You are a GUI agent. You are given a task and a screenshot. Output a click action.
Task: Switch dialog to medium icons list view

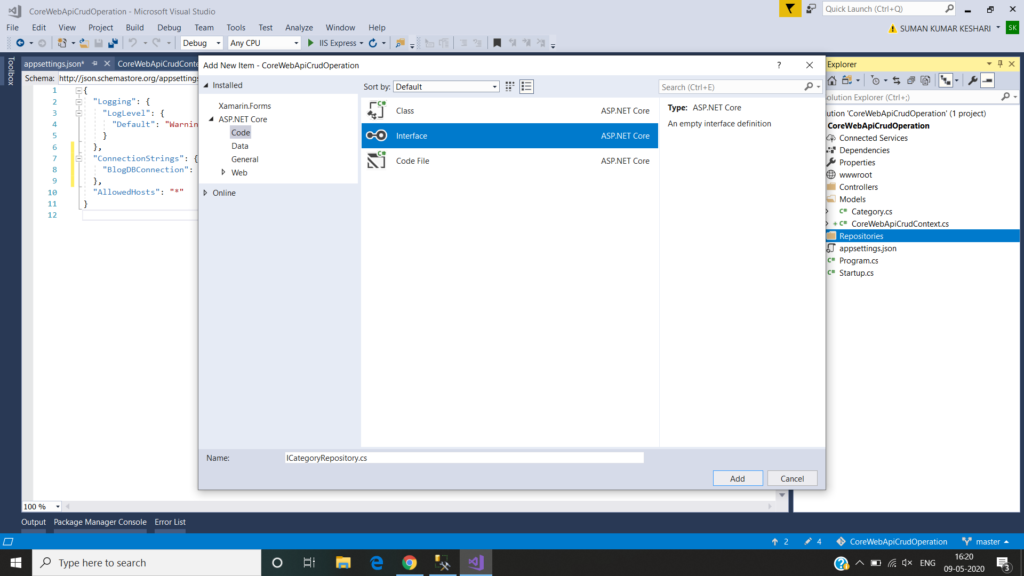pos(526,86)
